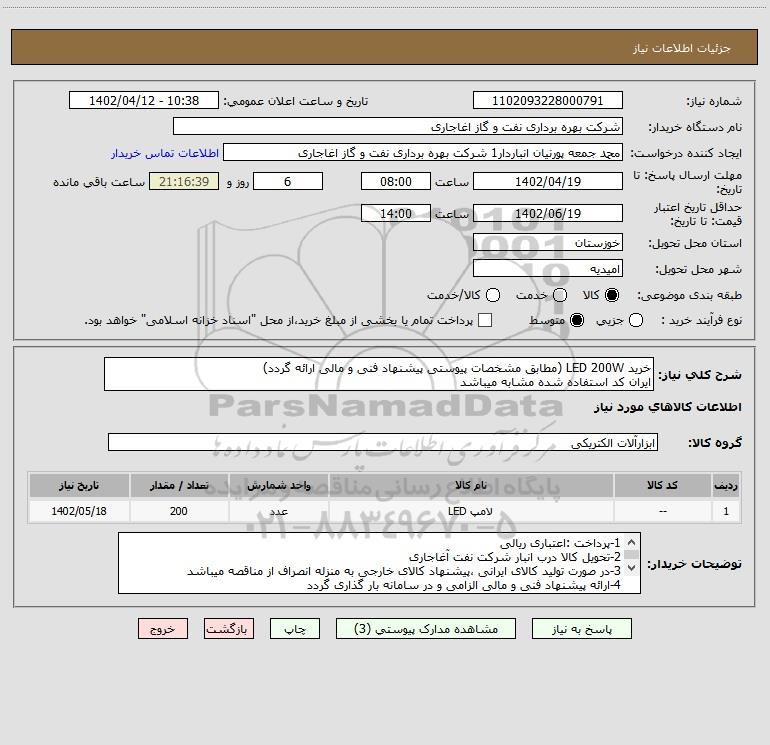Select the کالا radio button
The width and height of the screenshot is (770, 745).
(x=612, y=295)
